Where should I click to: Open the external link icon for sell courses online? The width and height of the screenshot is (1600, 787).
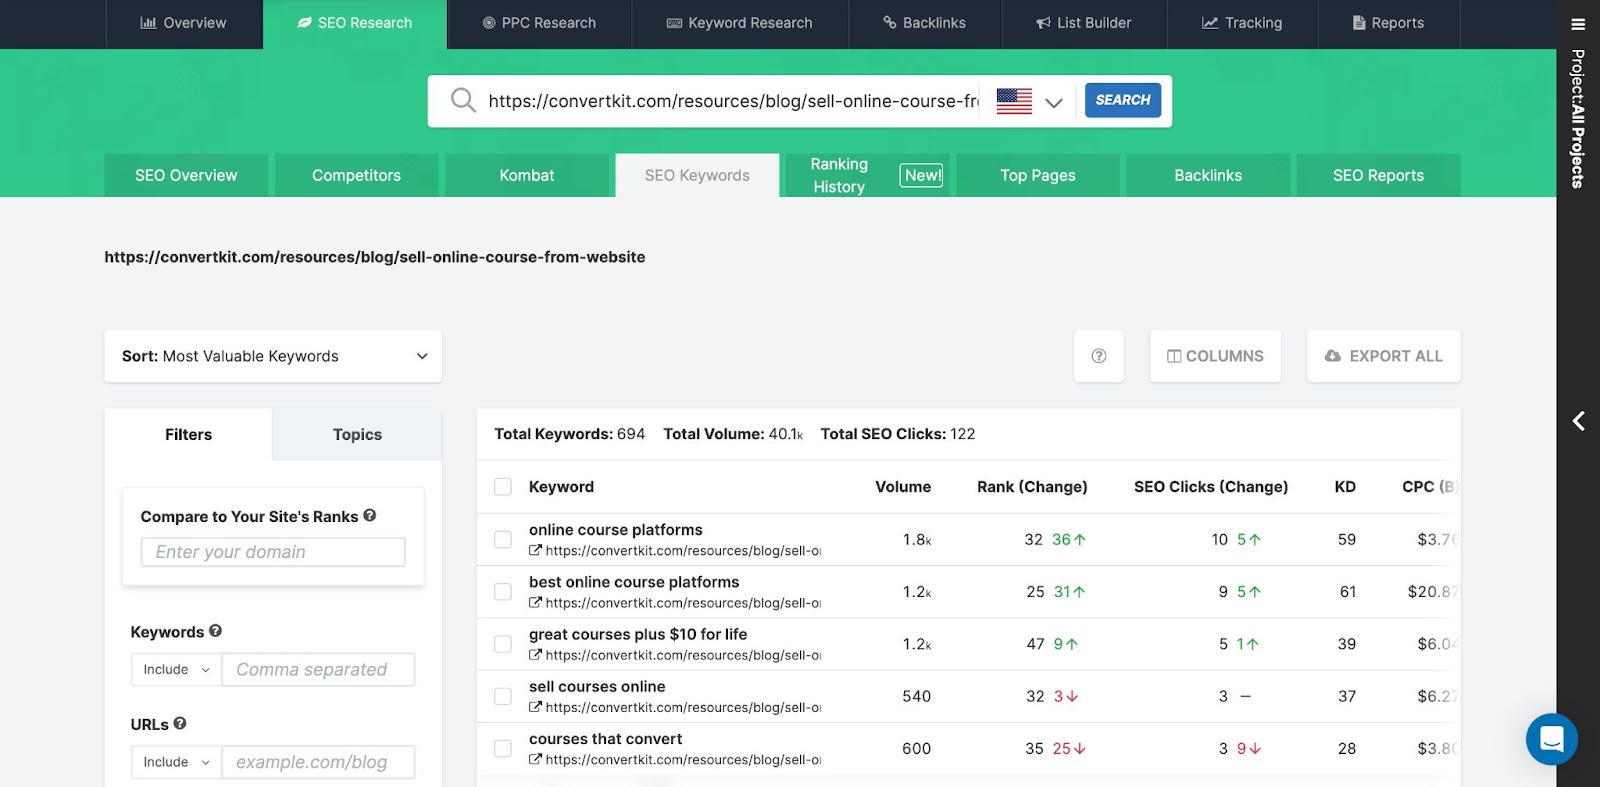(535, 707)
